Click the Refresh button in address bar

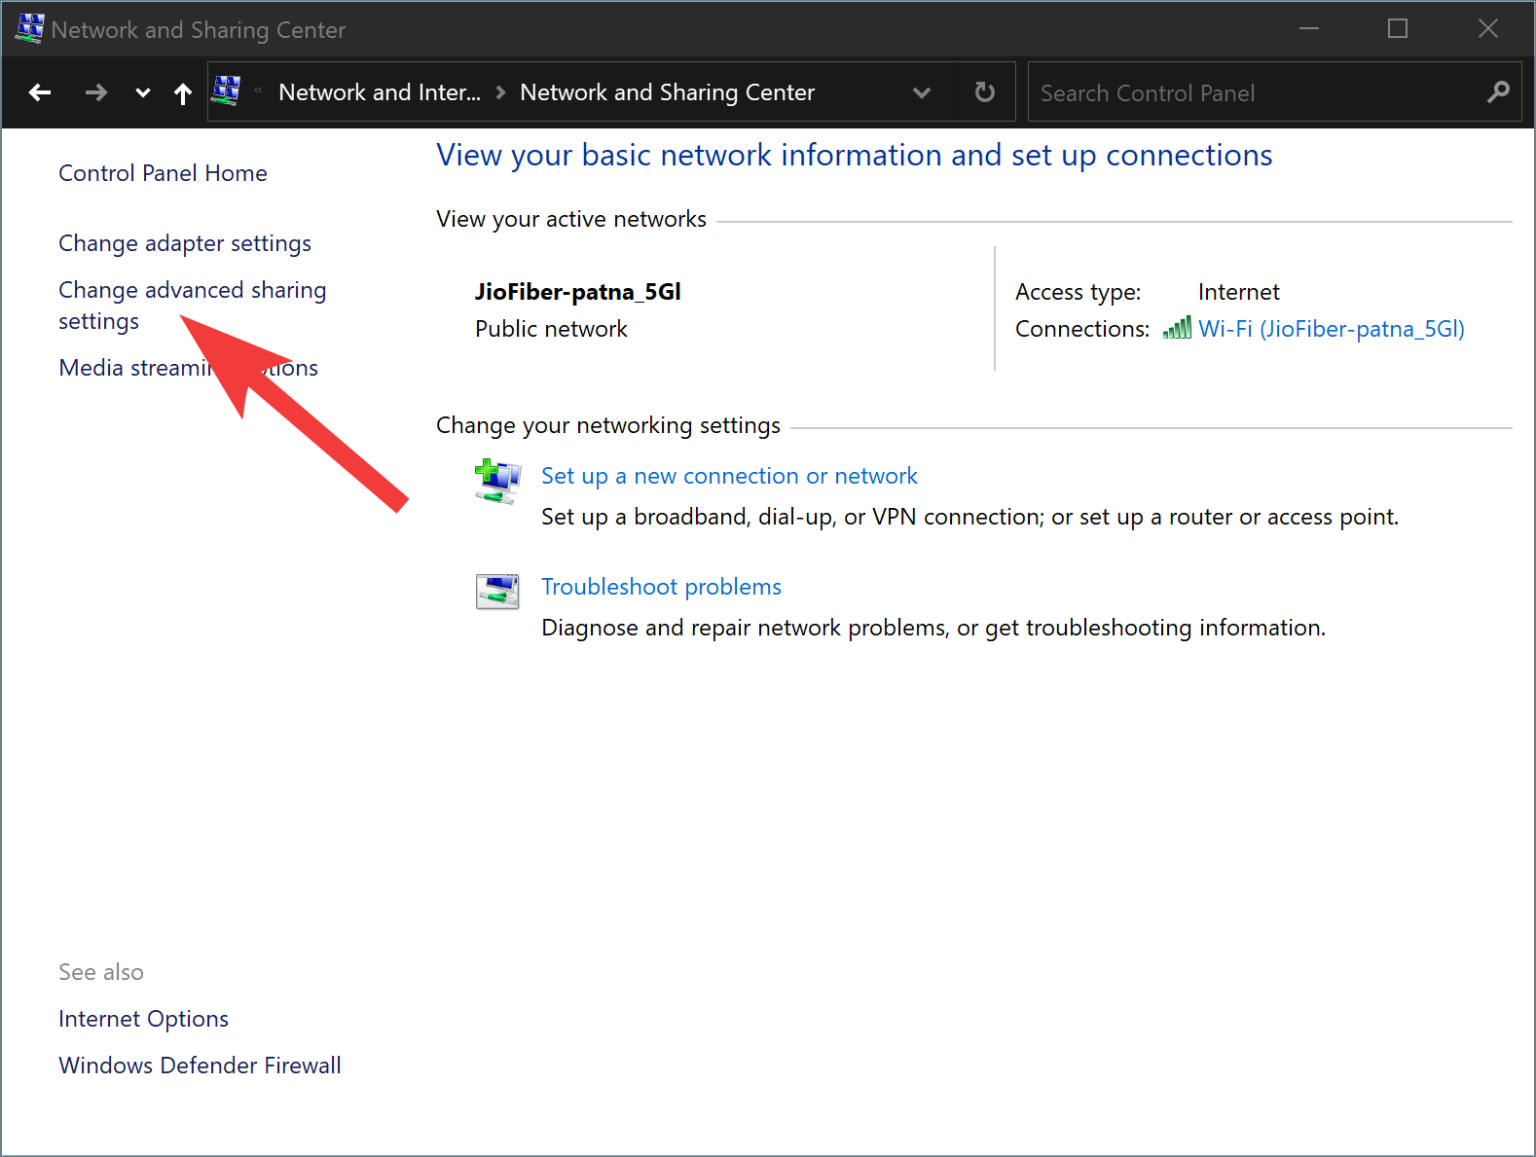pyautogui.click(x=983, y=92)
